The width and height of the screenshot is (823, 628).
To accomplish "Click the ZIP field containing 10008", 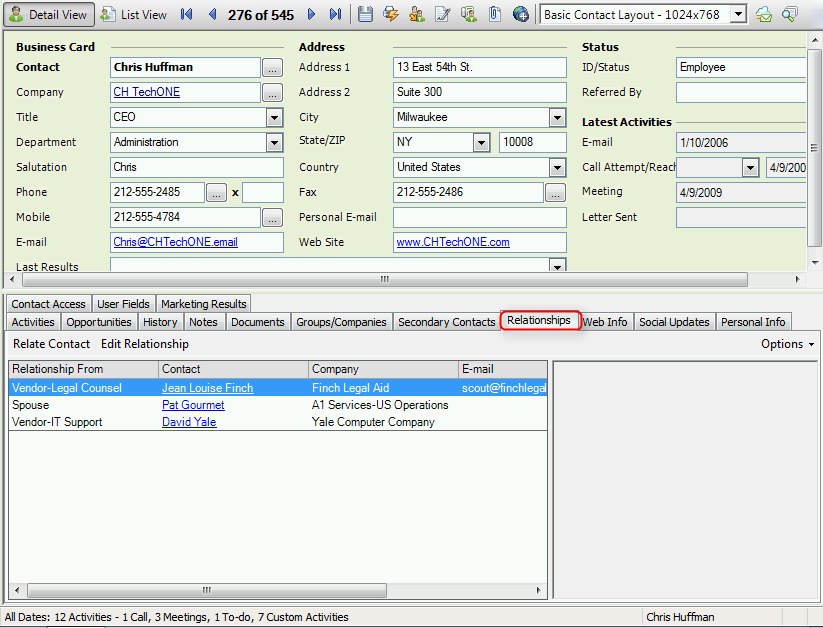I will click(532, 142).
